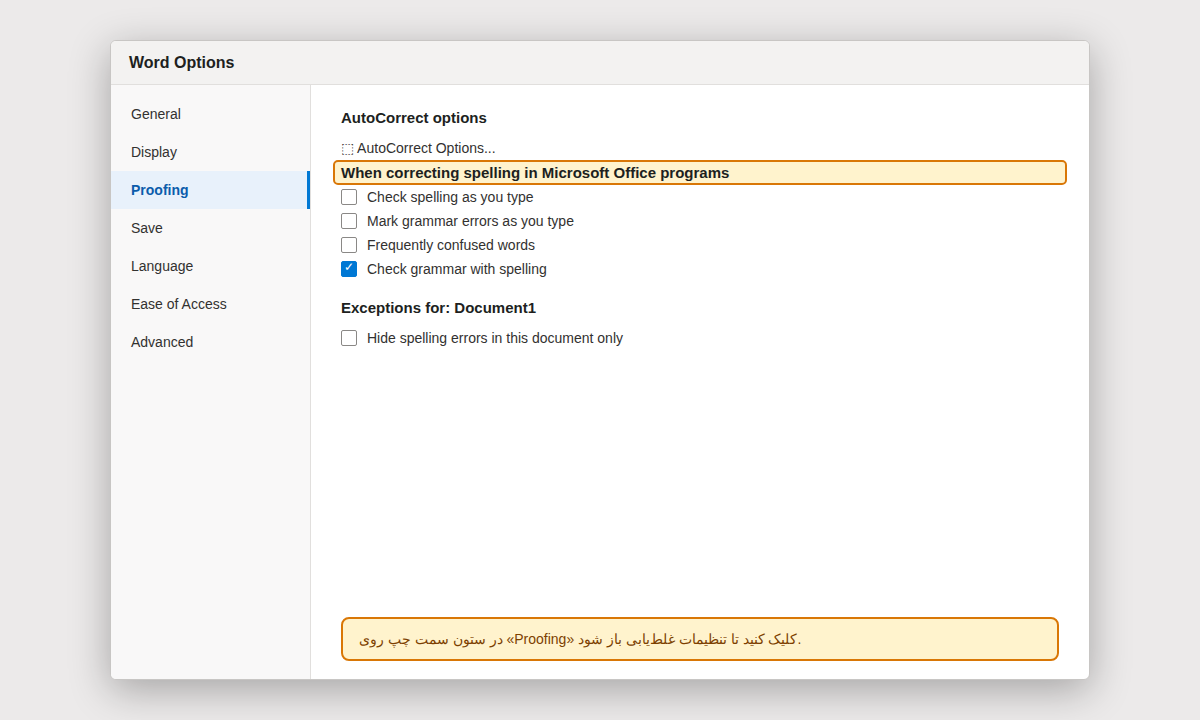1200x720 pixels.
Task: Tick the Frequently confused words checkbox
Action: [349, 245]
